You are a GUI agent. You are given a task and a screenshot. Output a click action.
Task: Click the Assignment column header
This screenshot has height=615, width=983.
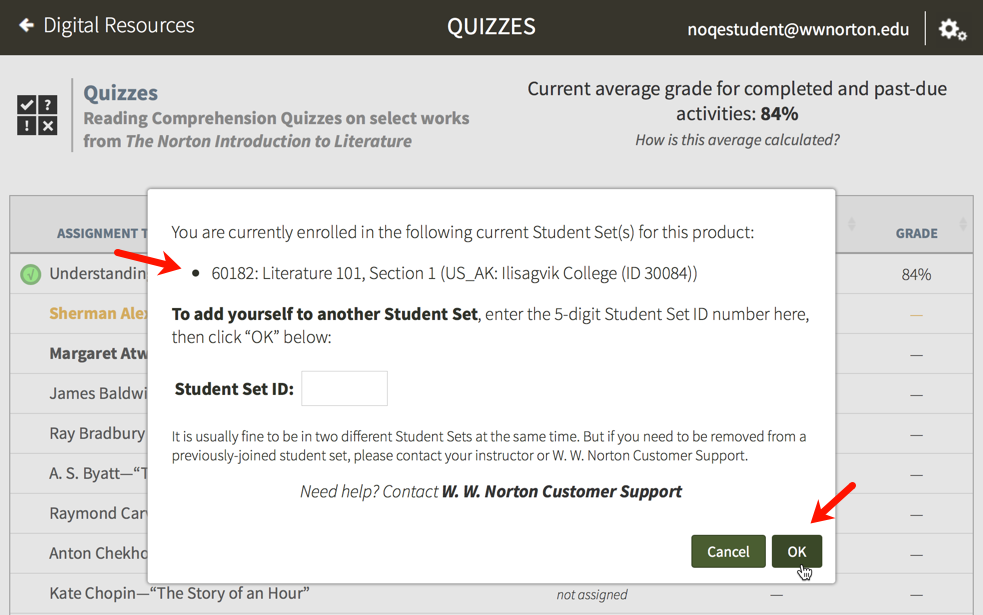pos(100,233)
